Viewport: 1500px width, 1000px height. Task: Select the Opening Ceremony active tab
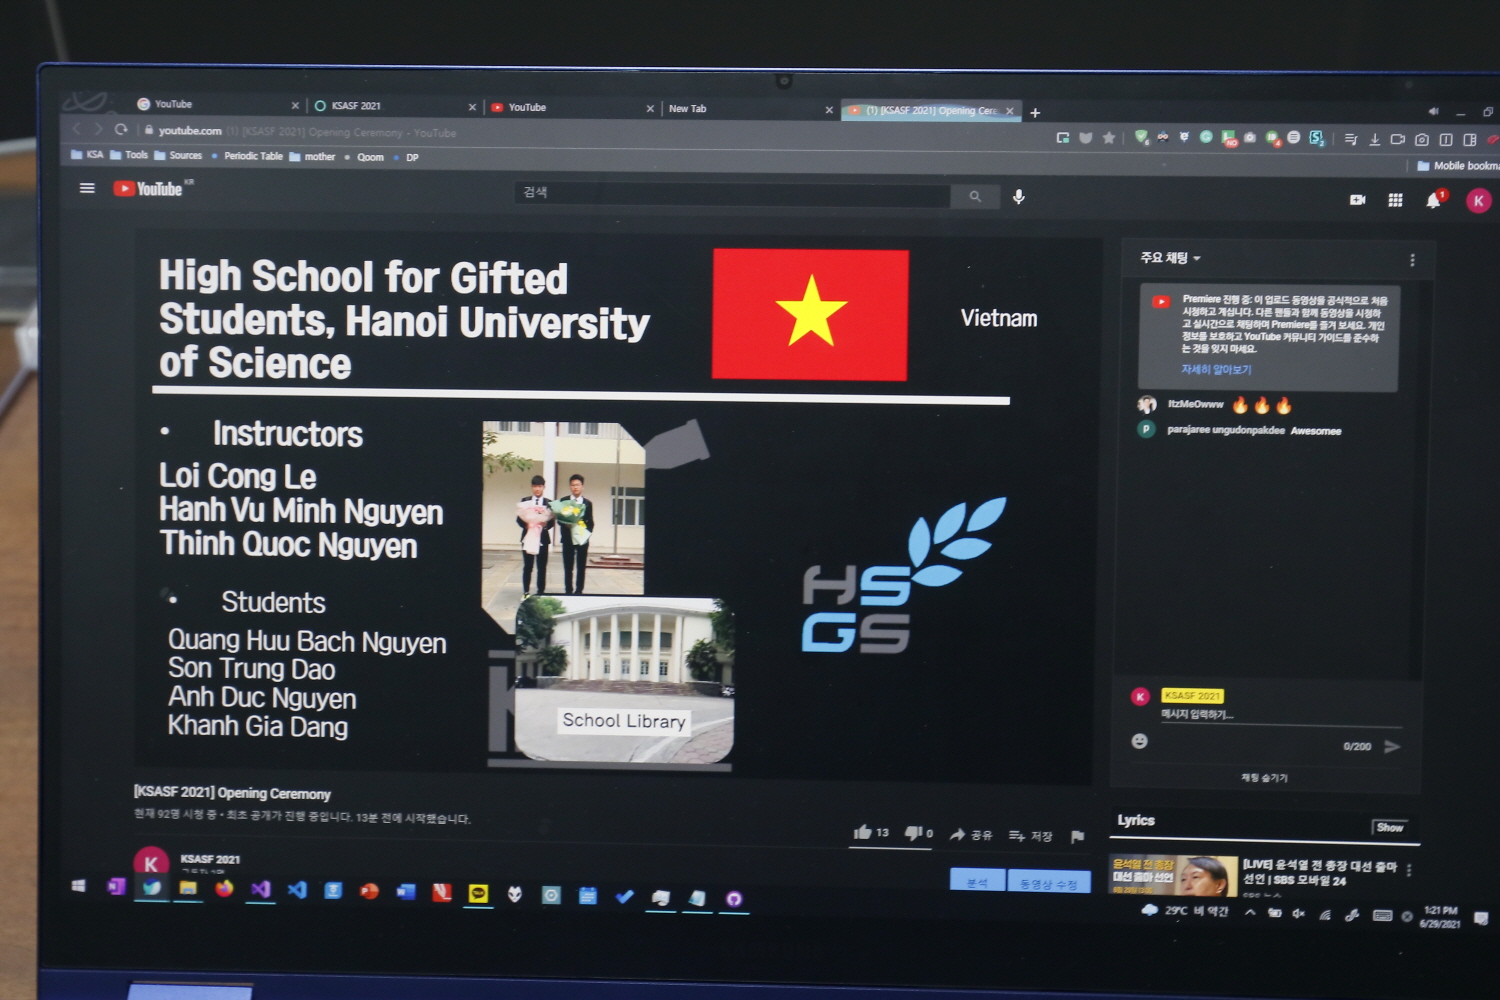(x=931, y=110)
